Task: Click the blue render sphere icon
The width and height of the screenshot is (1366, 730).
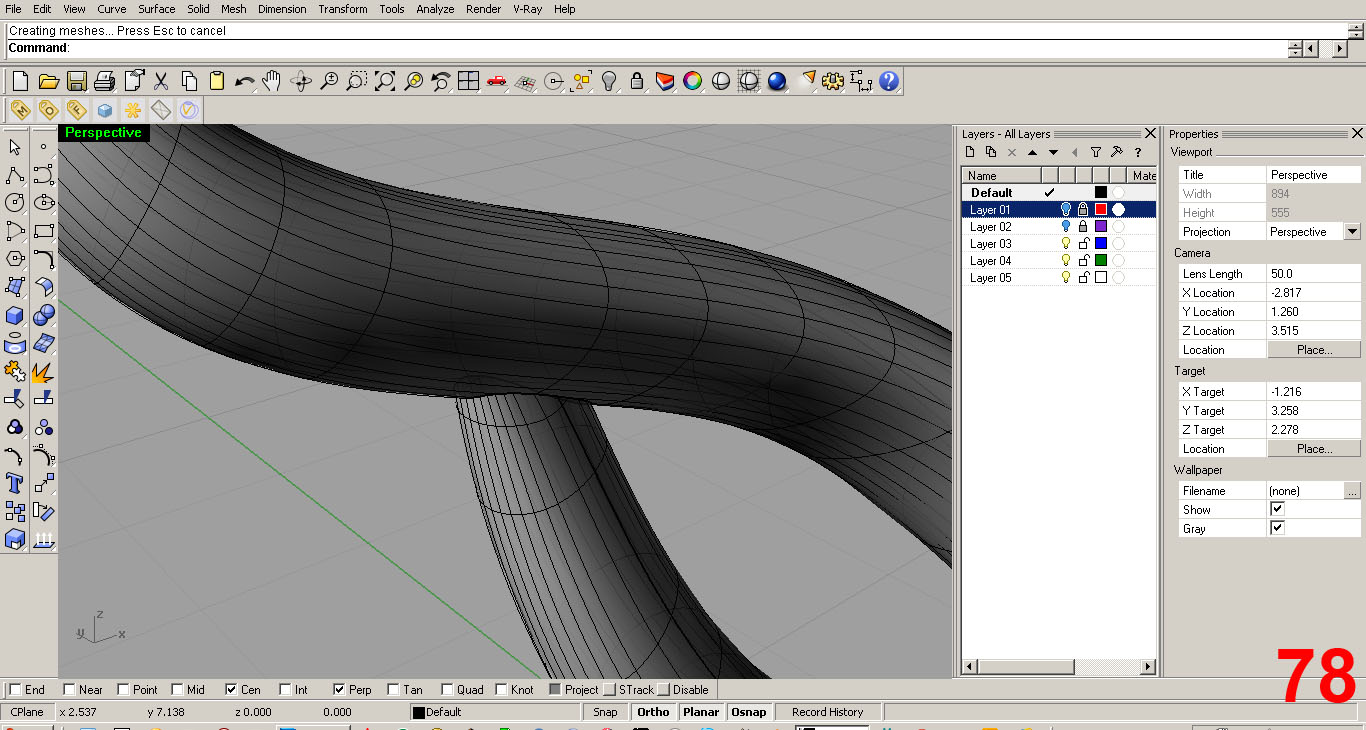Action: (777, 81)
